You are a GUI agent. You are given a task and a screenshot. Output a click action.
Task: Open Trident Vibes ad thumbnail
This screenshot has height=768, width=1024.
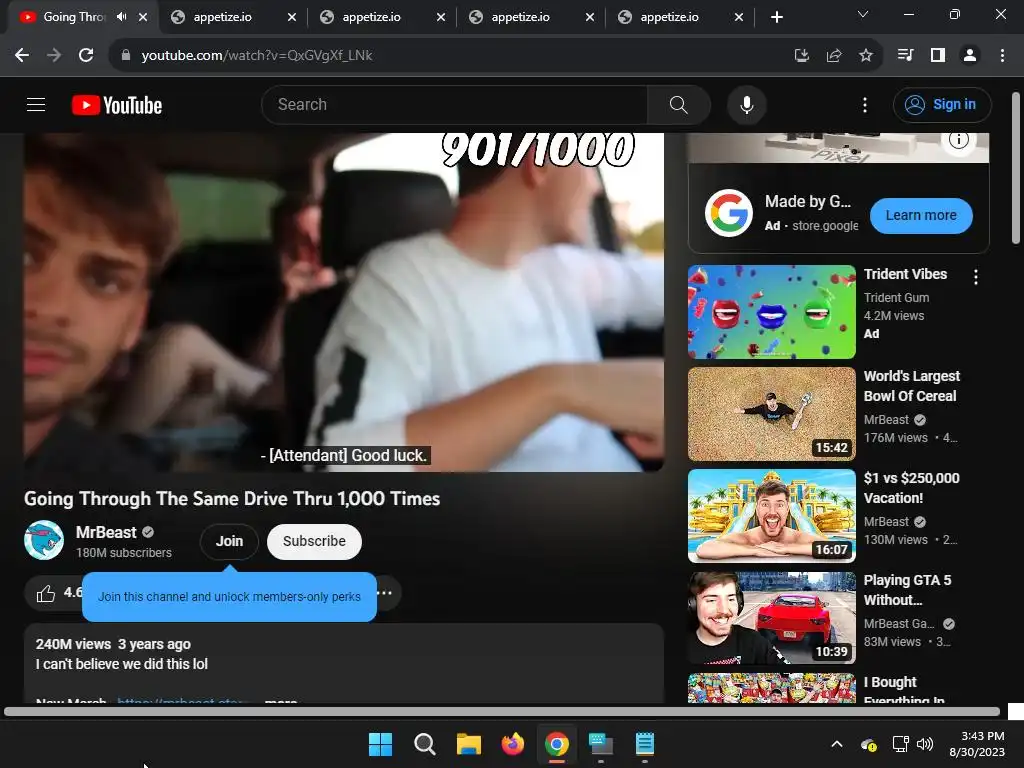pyautogui.click(x=771, y=312)
